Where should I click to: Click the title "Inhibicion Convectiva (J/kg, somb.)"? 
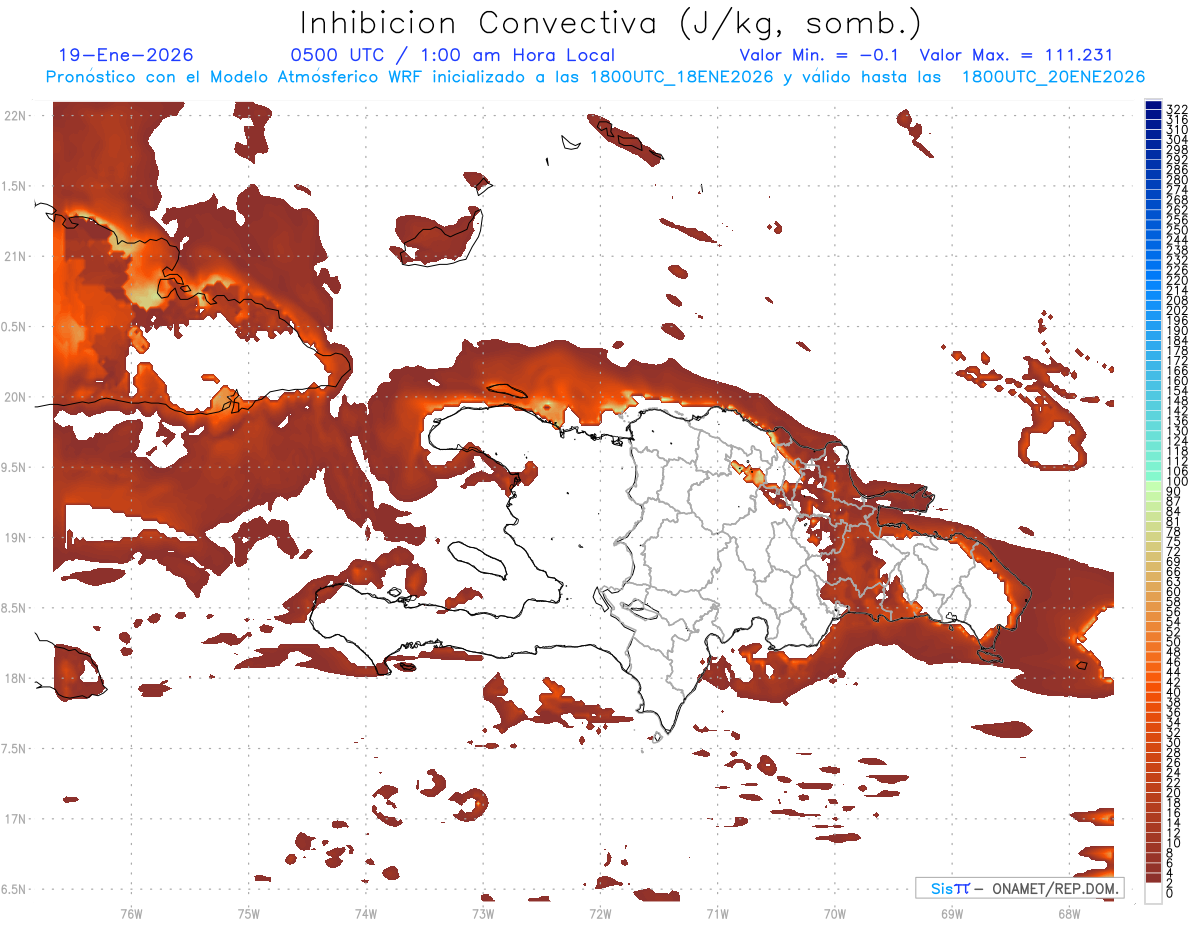pyautogui.click(x=611, y=24)
